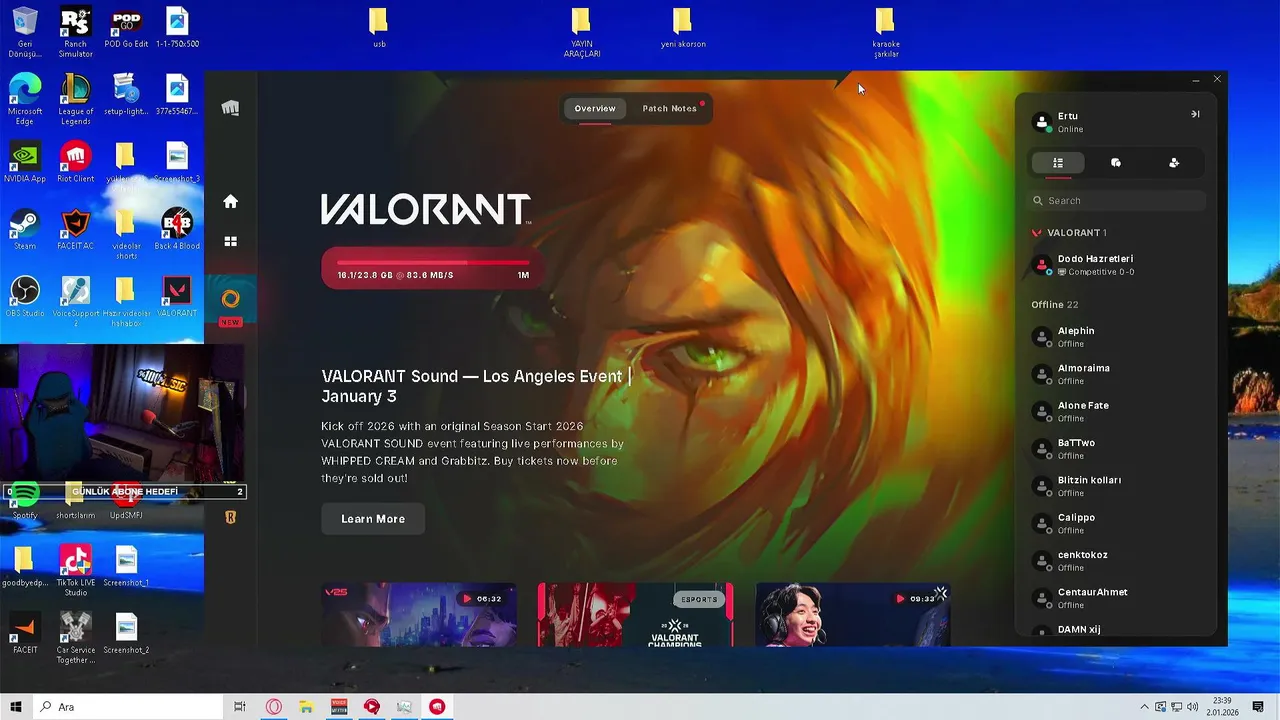Select friend Alone Fate
The height and width of the screenshot is (720, 1280).
coord(1117,411)
